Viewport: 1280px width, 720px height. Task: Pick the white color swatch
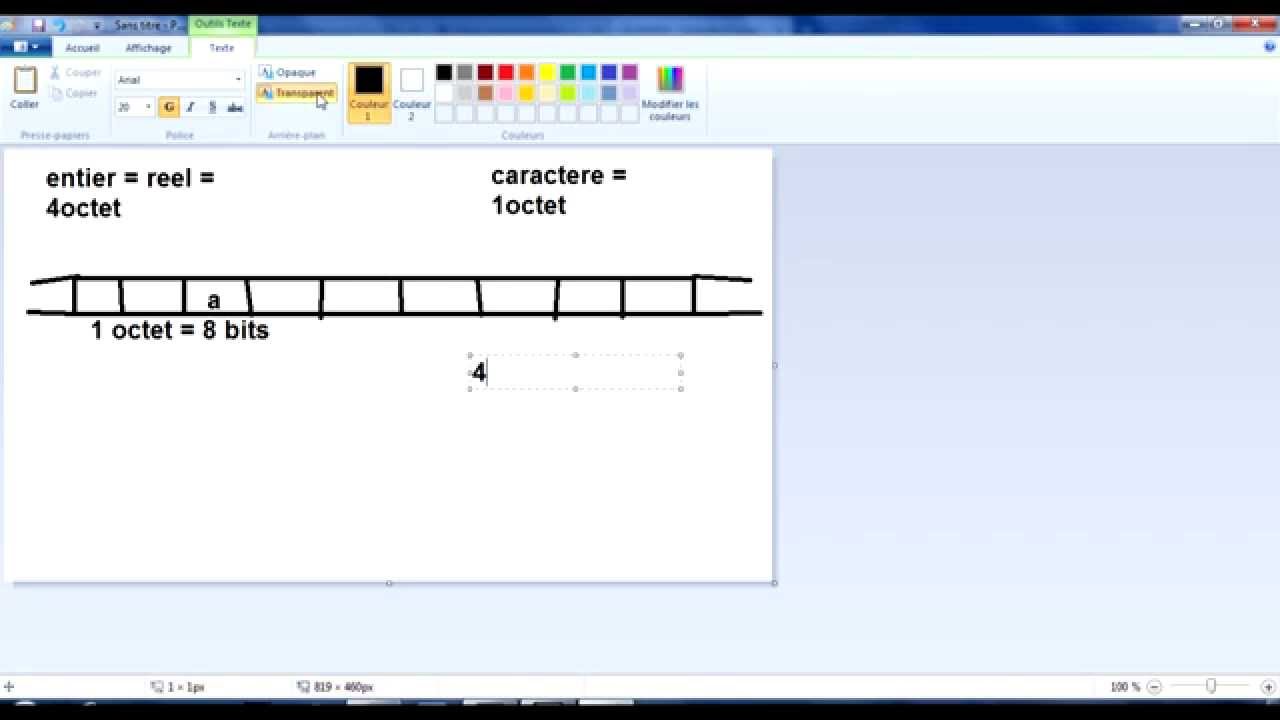pyautogui.click(x=444, y=93)
